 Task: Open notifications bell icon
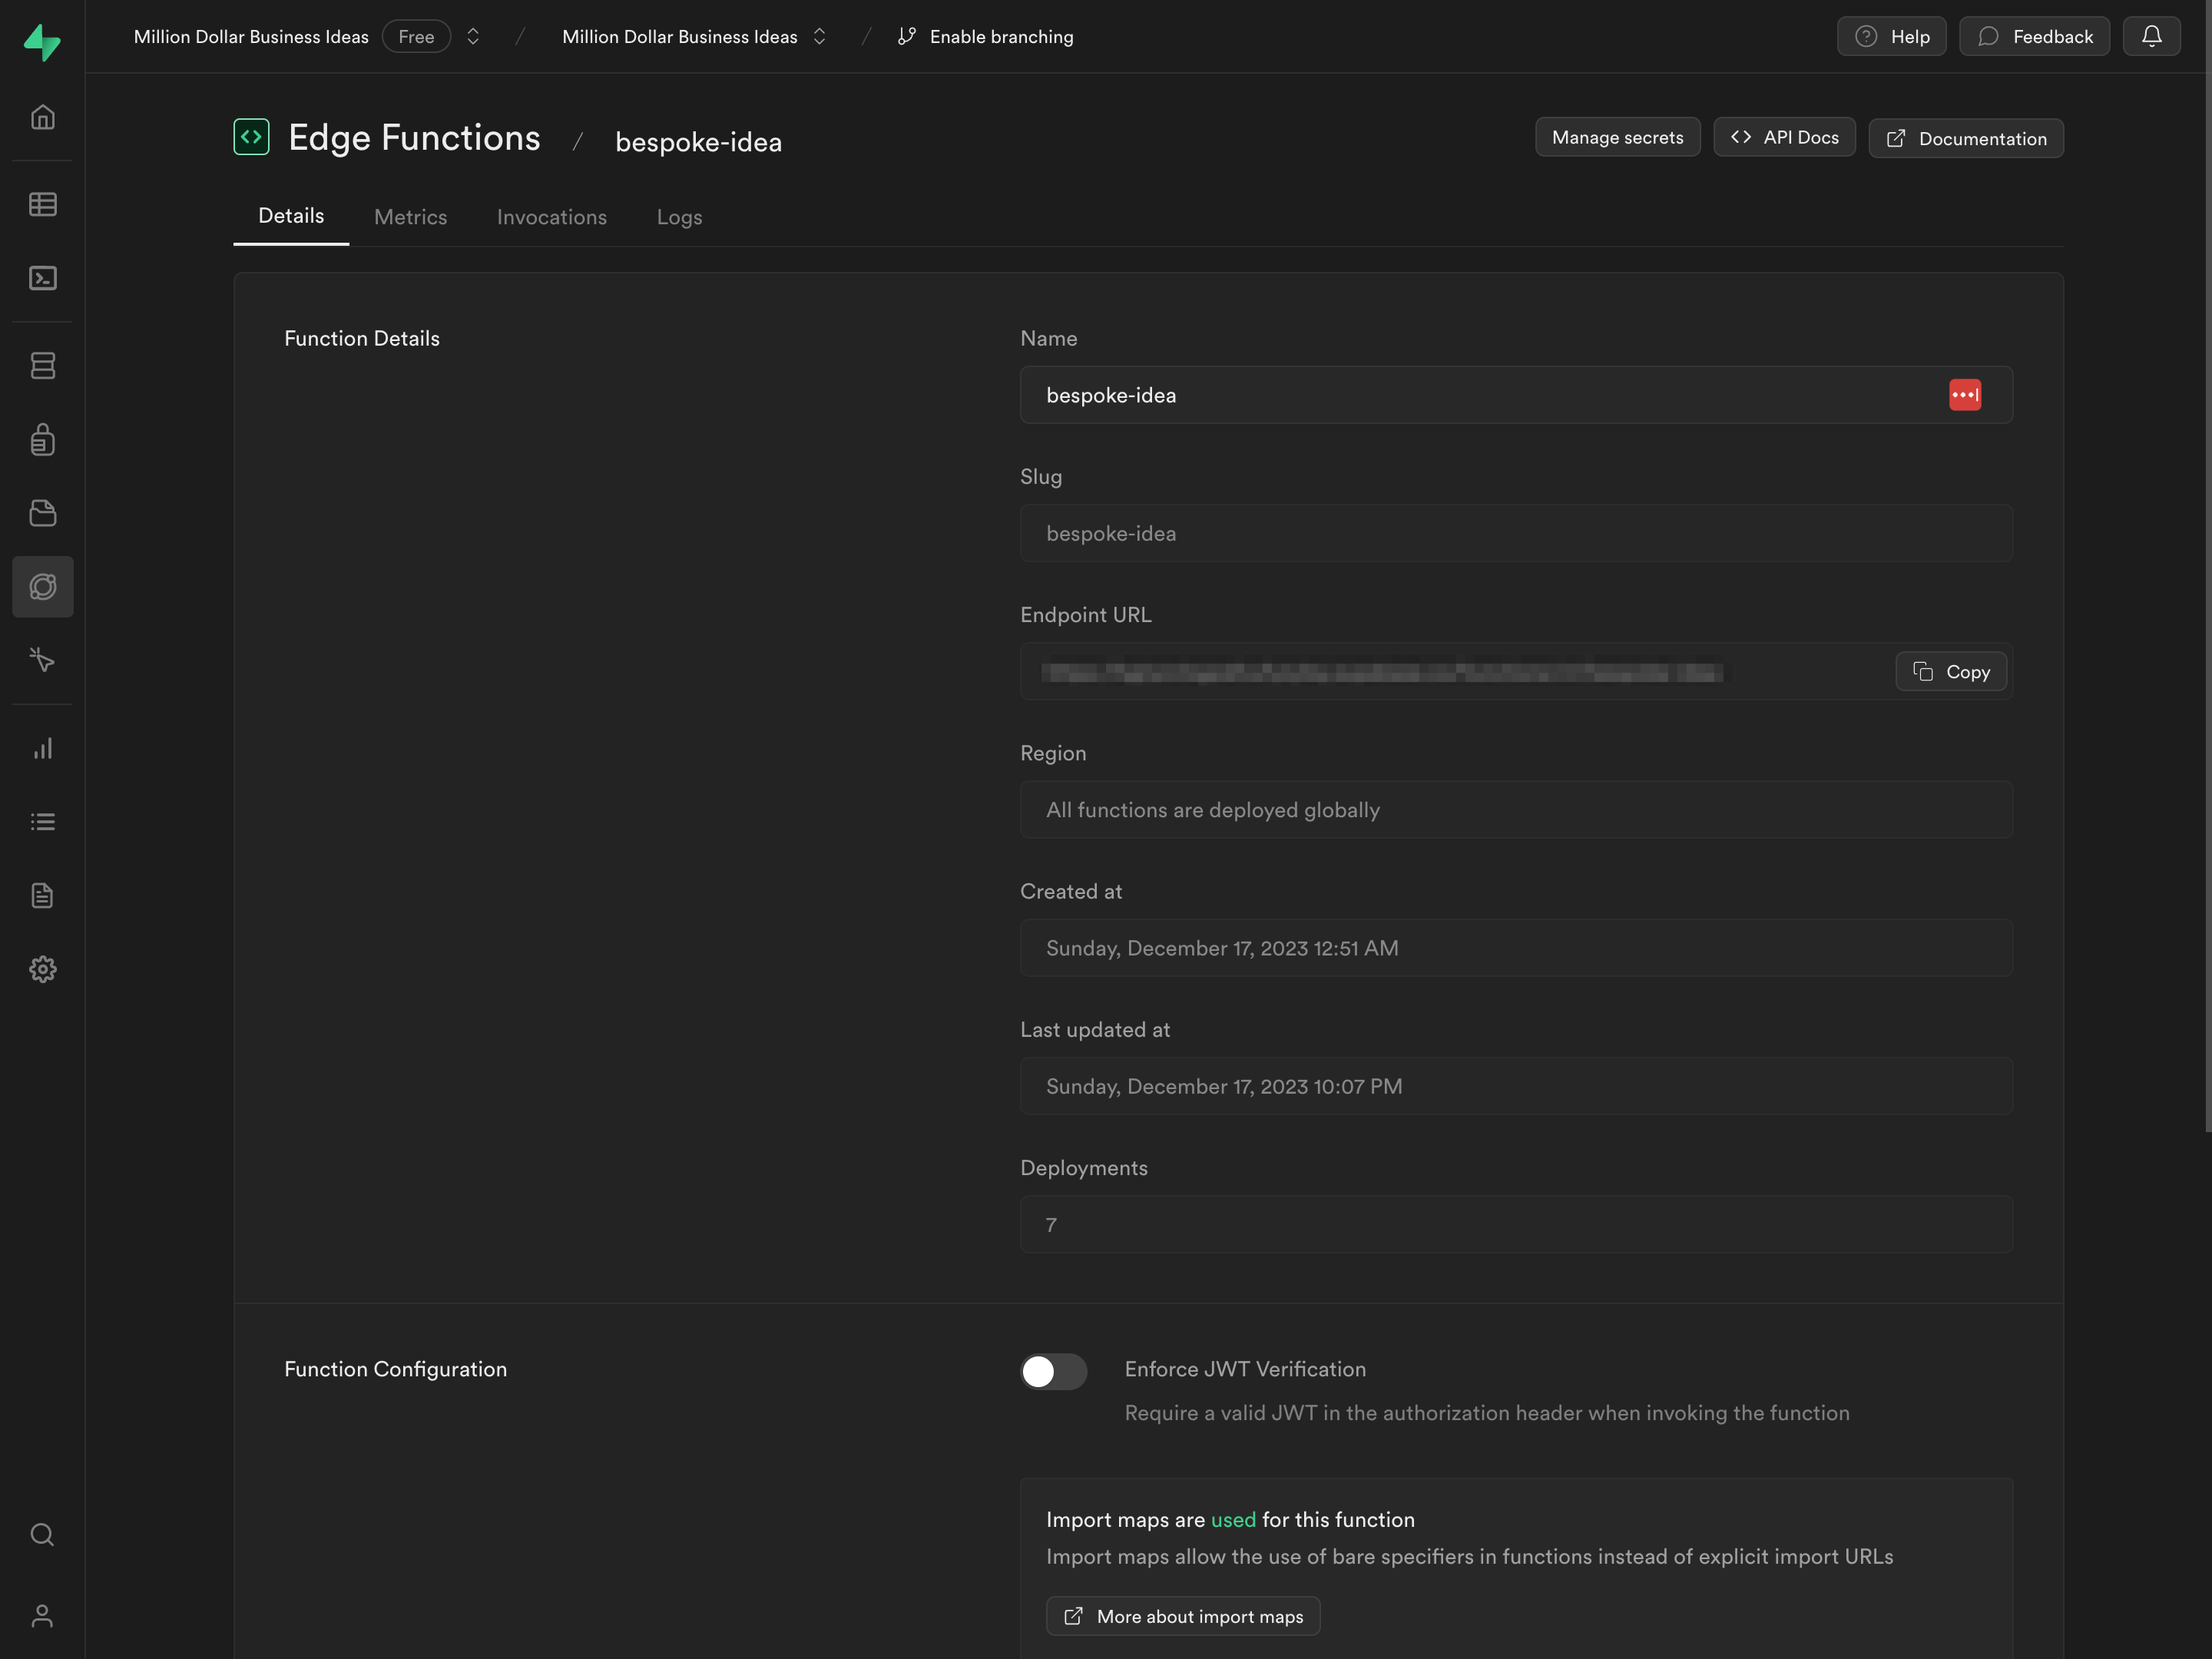[2151, 36]
